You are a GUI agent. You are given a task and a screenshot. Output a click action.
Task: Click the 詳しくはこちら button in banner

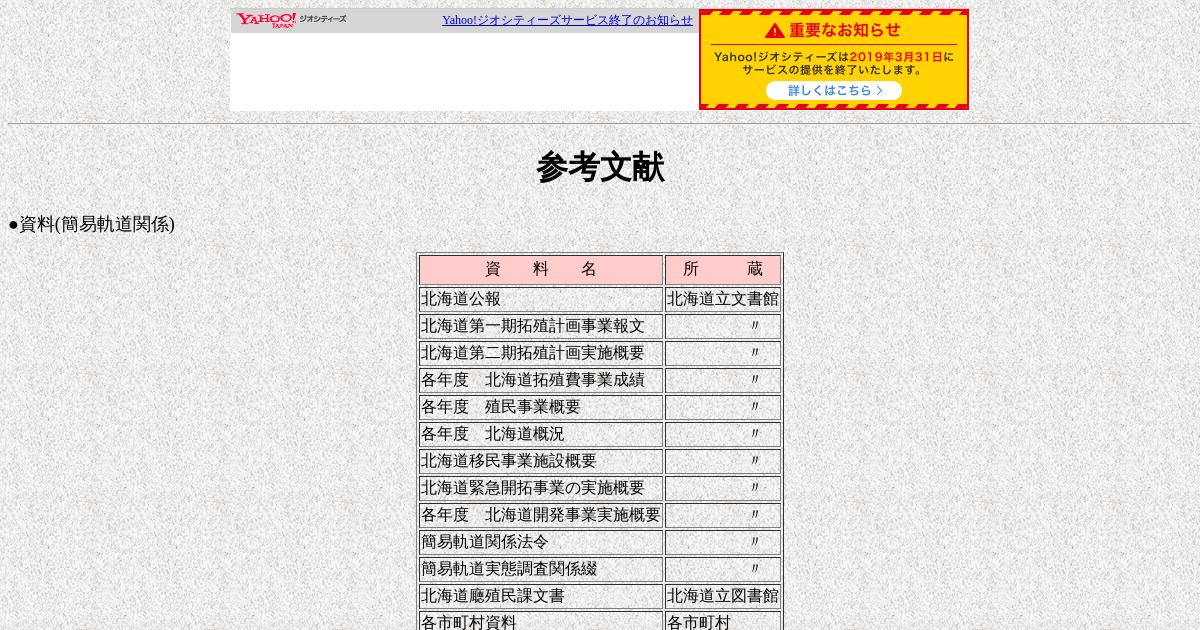tap(834, 91)
